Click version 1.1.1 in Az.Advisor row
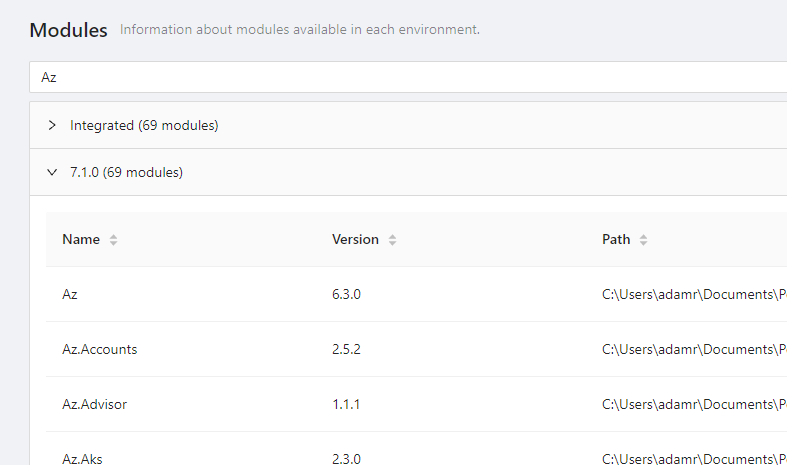This screenshot has height=465, width=787. coord(346,404)
